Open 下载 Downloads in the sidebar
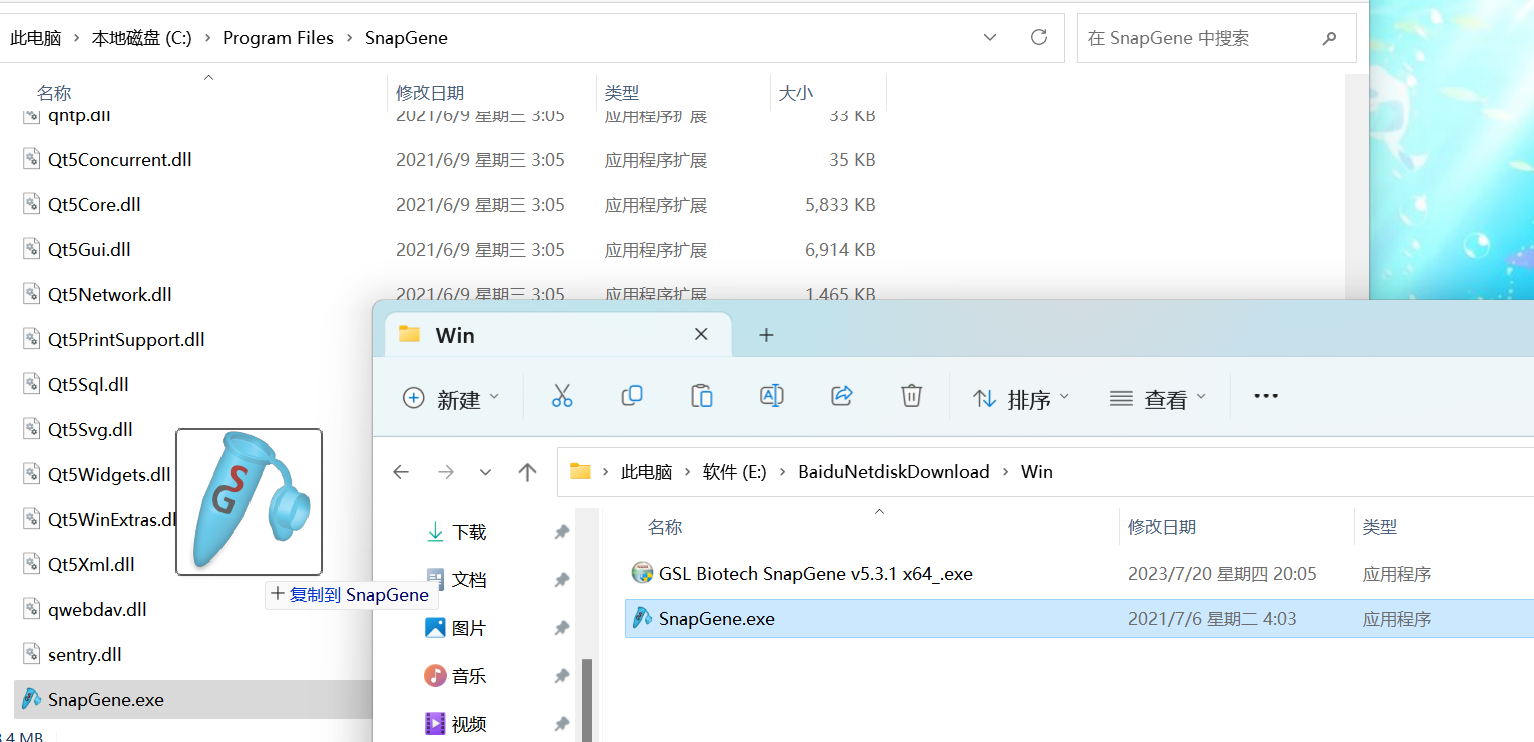Viewport: 1534px width, 742px height. pyautogui.click(x=468, y=532)
